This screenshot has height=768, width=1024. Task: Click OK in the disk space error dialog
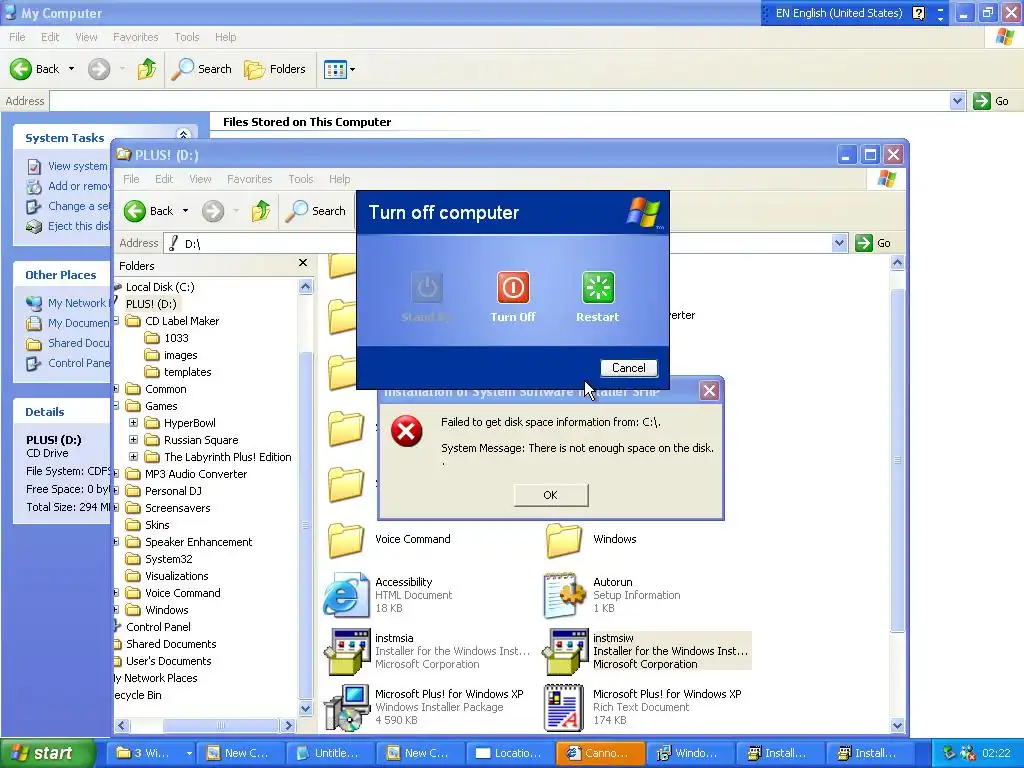(551, 495)
